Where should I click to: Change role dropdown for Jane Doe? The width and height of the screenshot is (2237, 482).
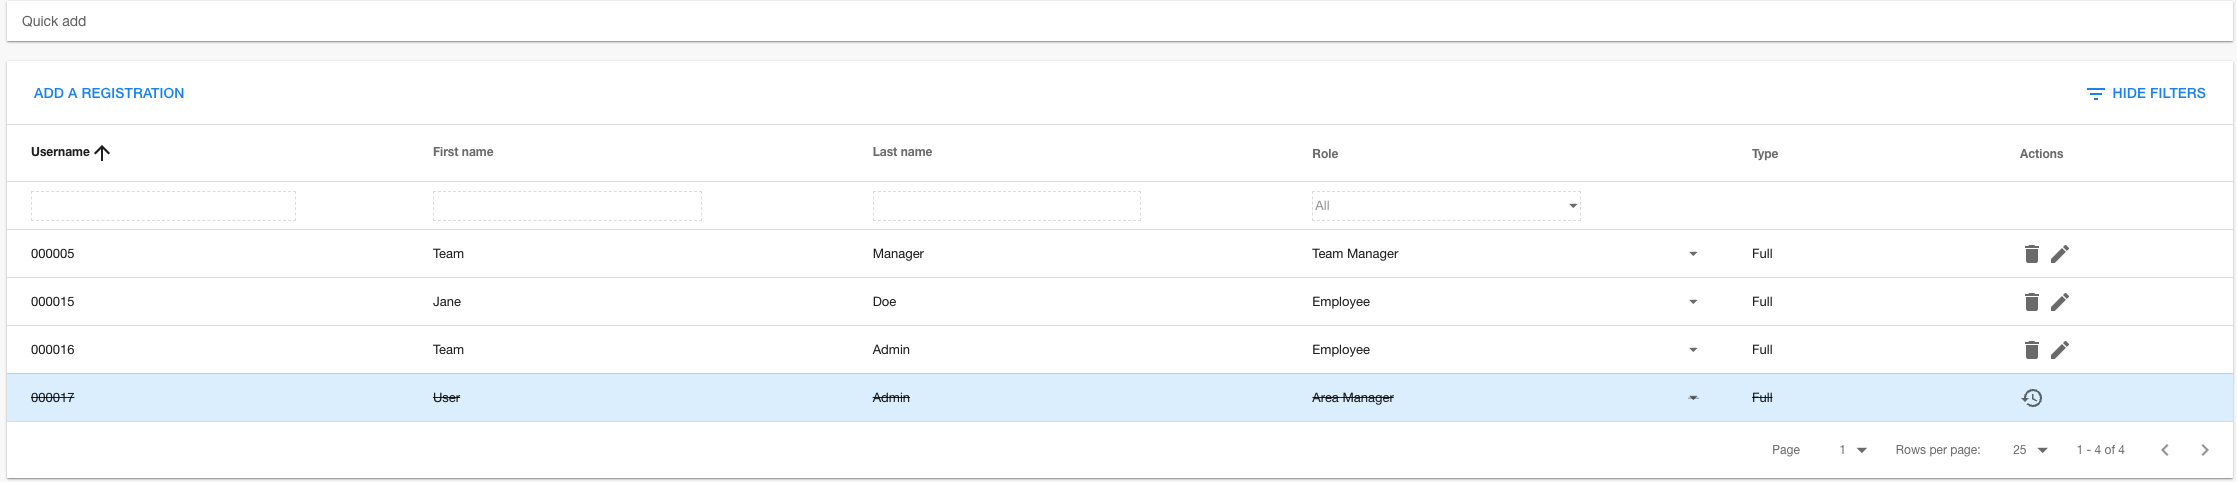[1692, 302]
